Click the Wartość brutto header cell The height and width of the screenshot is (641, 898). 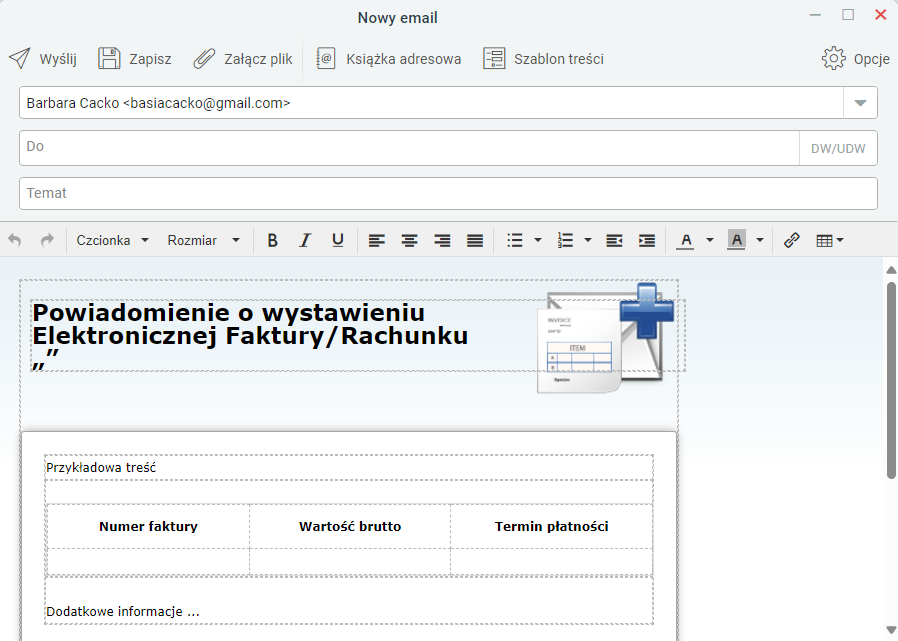click(x=350, y=526)
